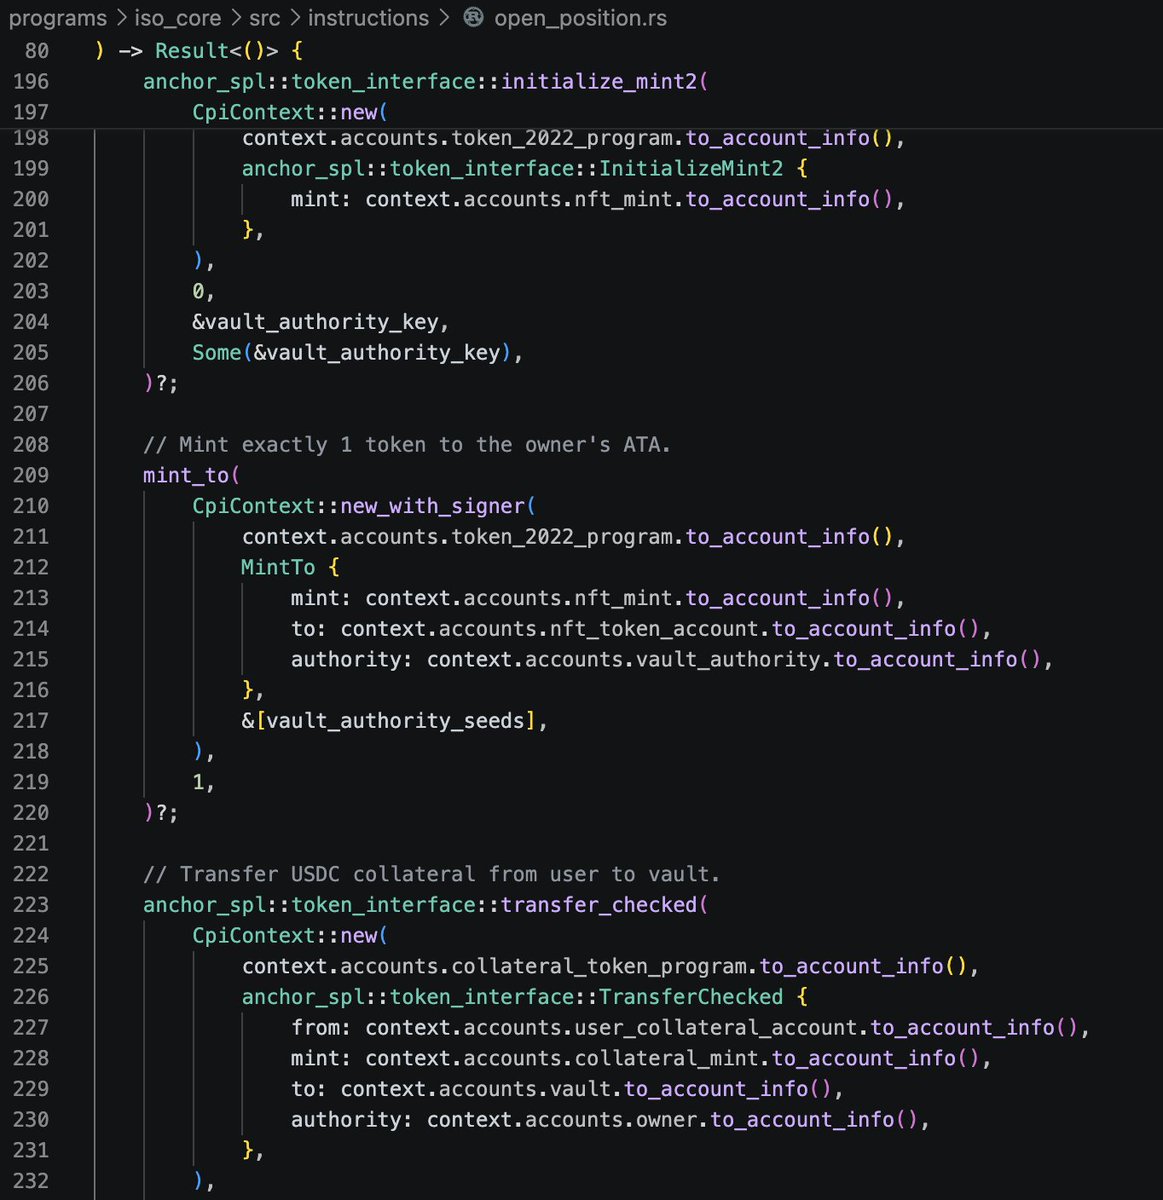Click line number 207 on empty line
The image size is (1163, 1200).
(x=30, y=413)
